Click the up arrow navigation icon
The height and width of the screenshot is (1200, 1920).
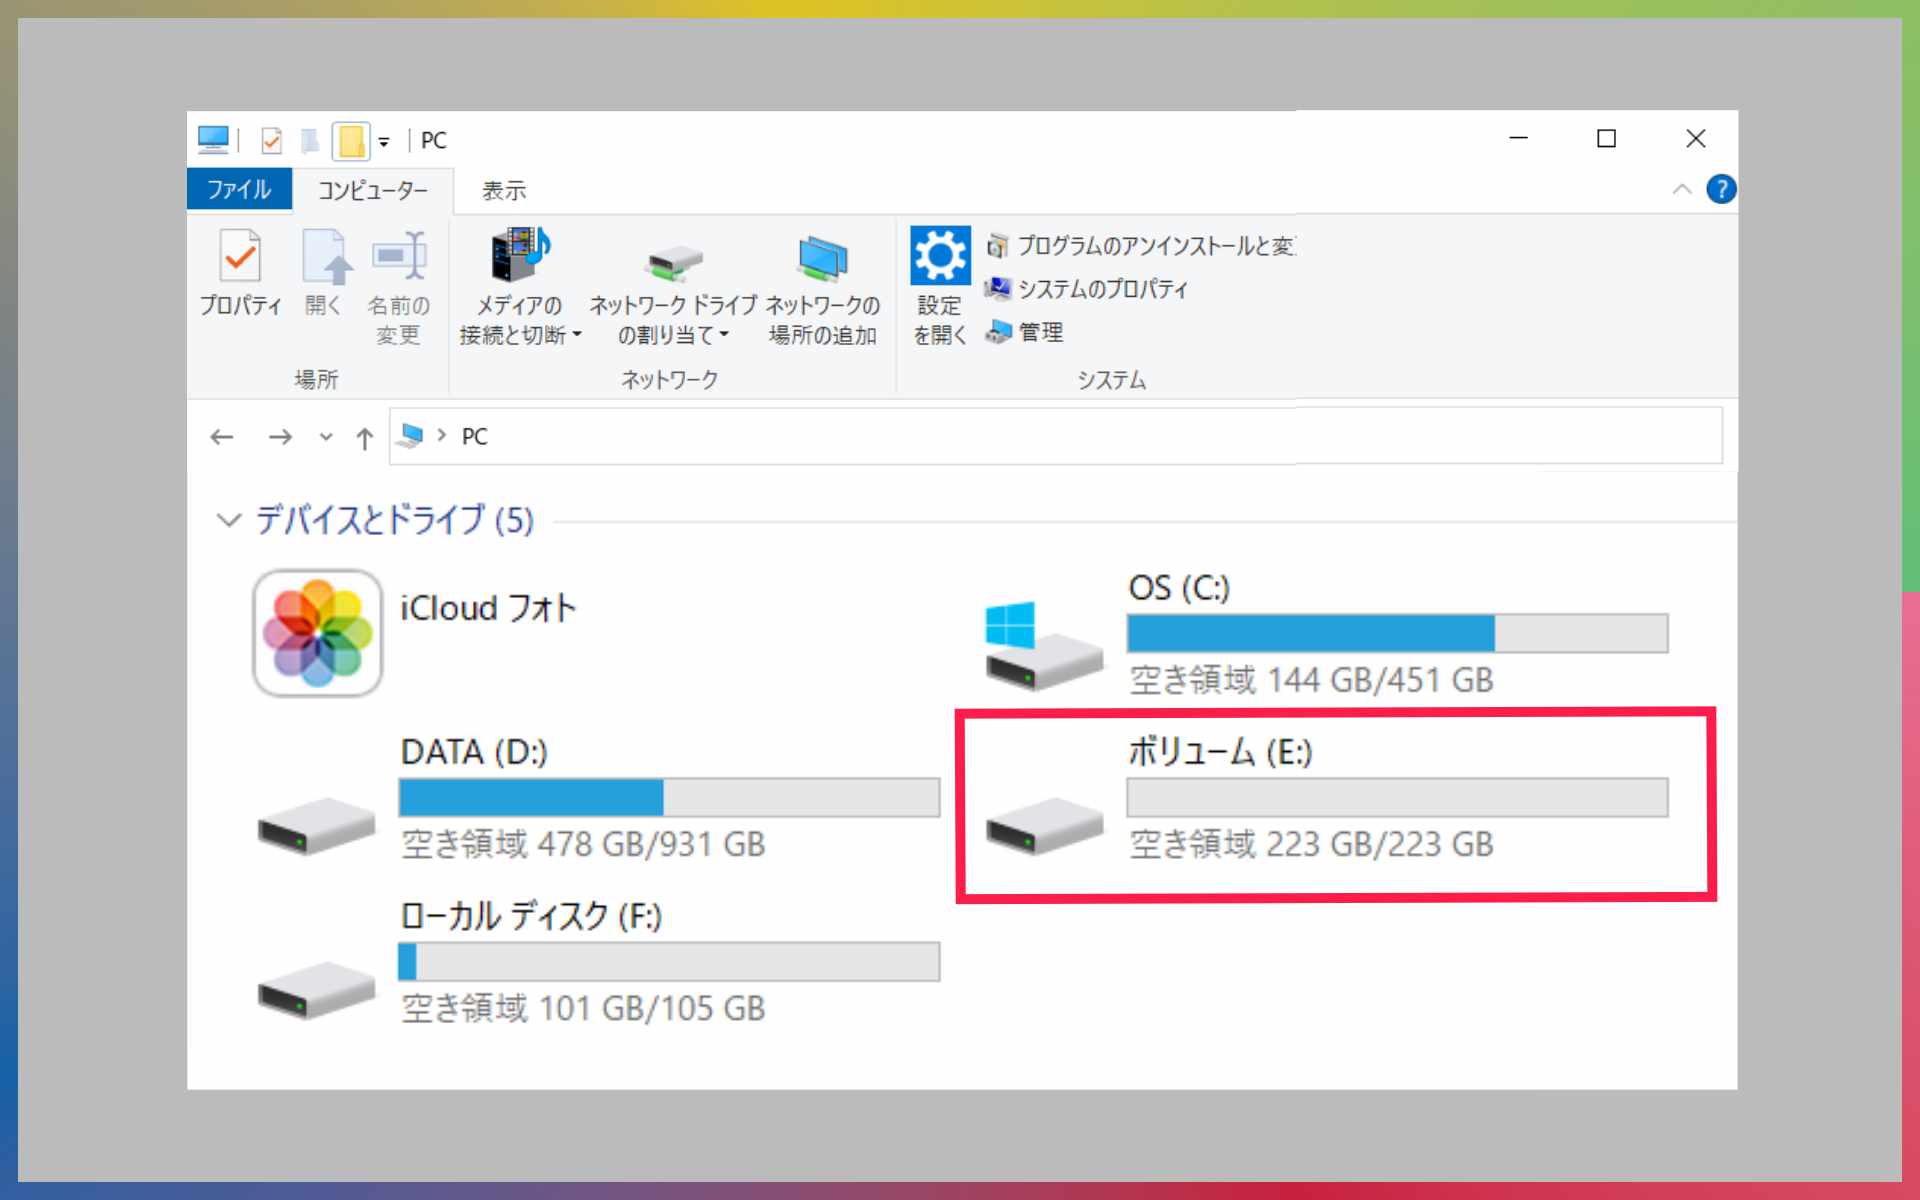coord(364,437)
